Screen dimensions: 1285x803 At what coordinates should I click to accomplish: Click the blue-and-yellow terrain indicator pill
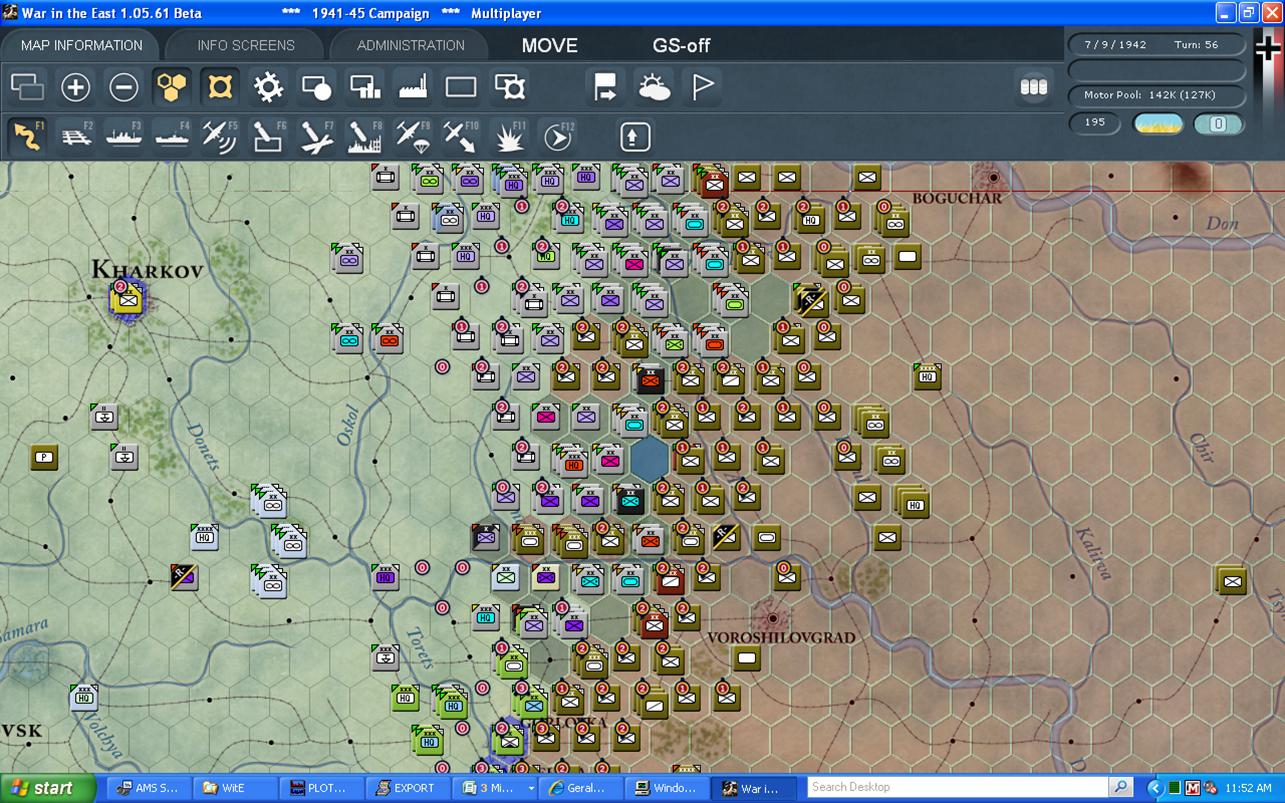(1158, 124)
